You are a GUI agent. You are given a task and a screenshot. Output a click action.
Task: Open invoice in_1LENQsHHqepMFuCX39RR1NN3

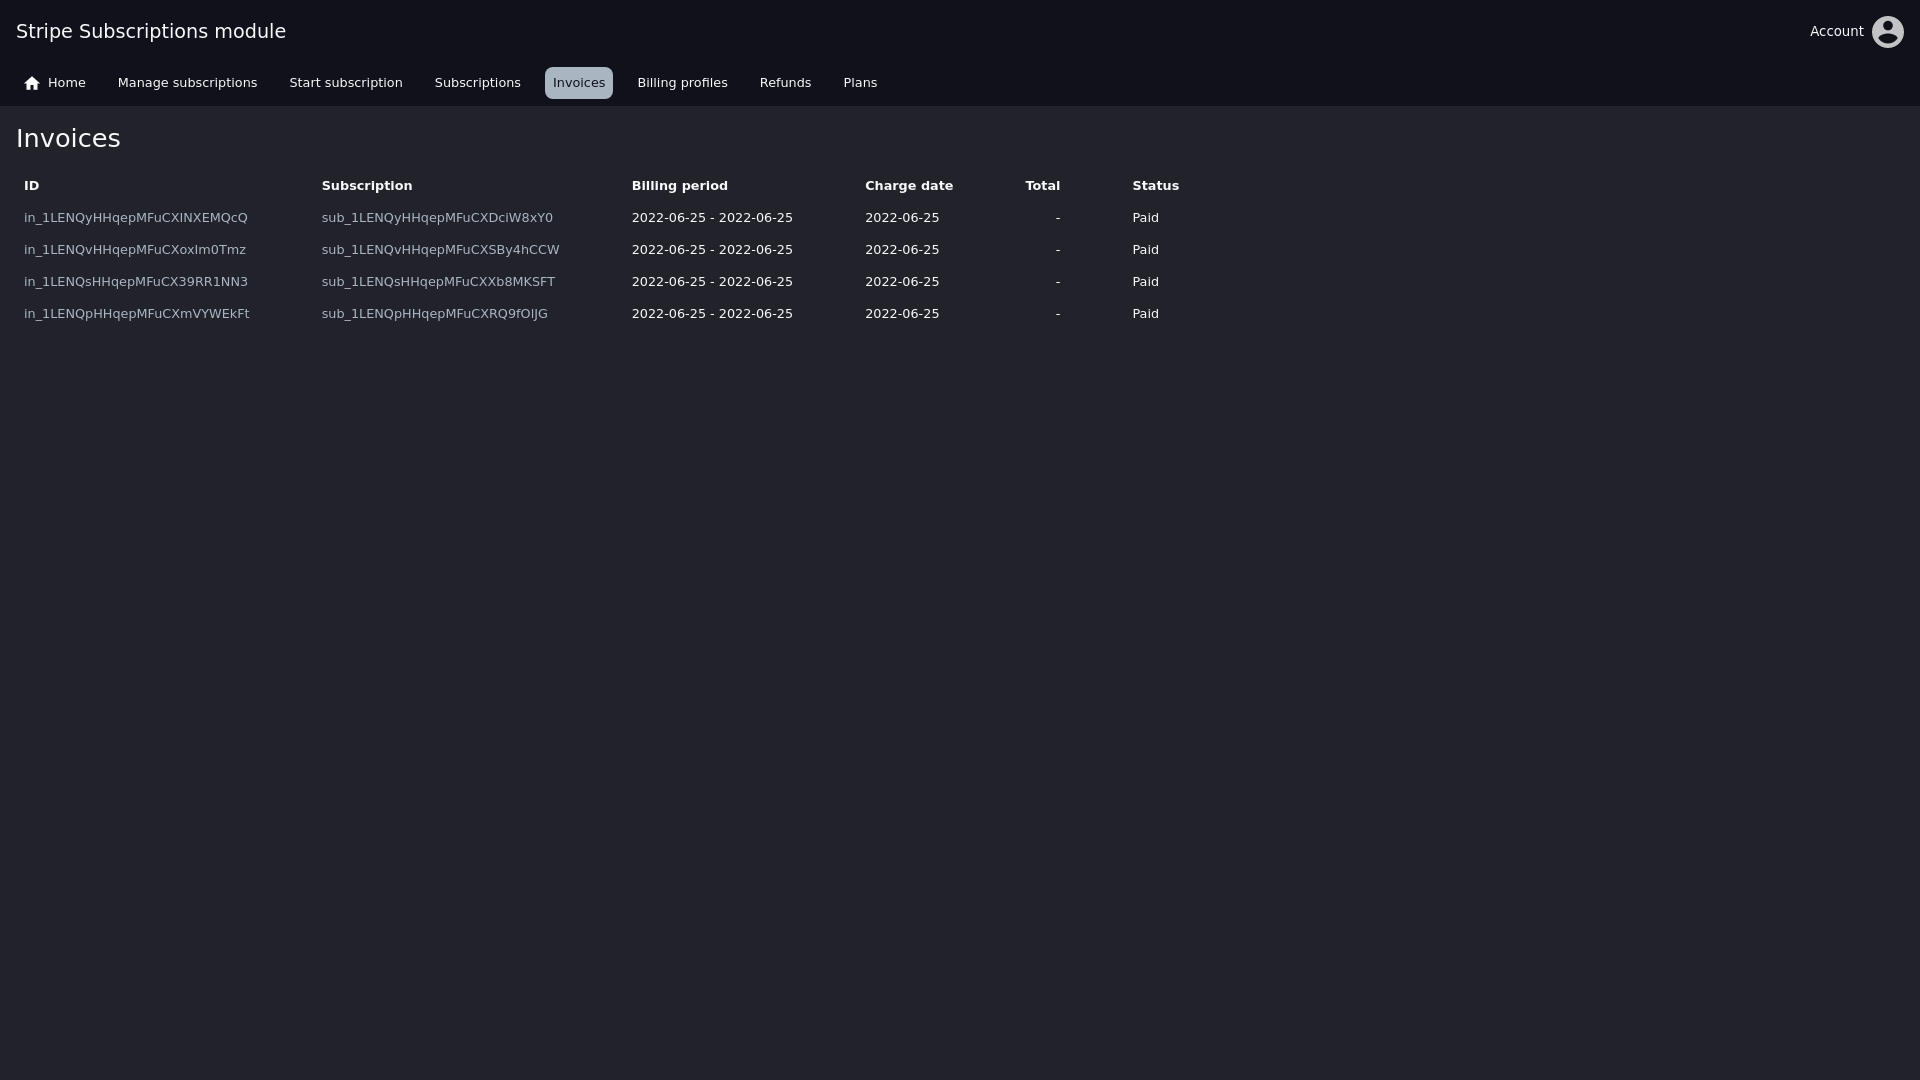click(136, 282)
